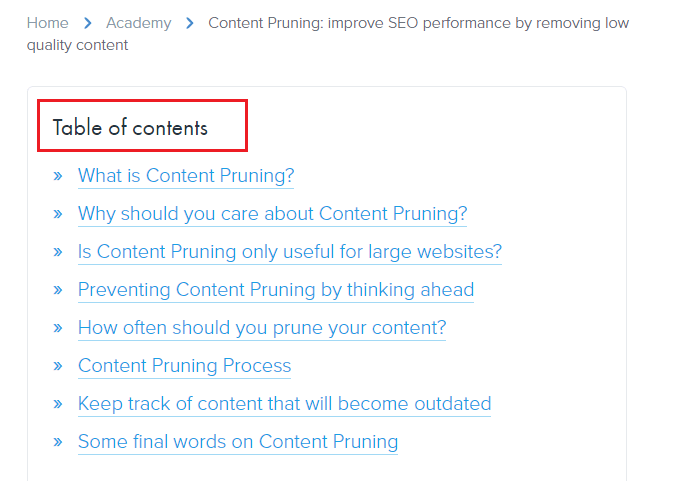Click the » bullet beside 'How often should you prune'
Screen dimensions: 674x481
[58, 329]
